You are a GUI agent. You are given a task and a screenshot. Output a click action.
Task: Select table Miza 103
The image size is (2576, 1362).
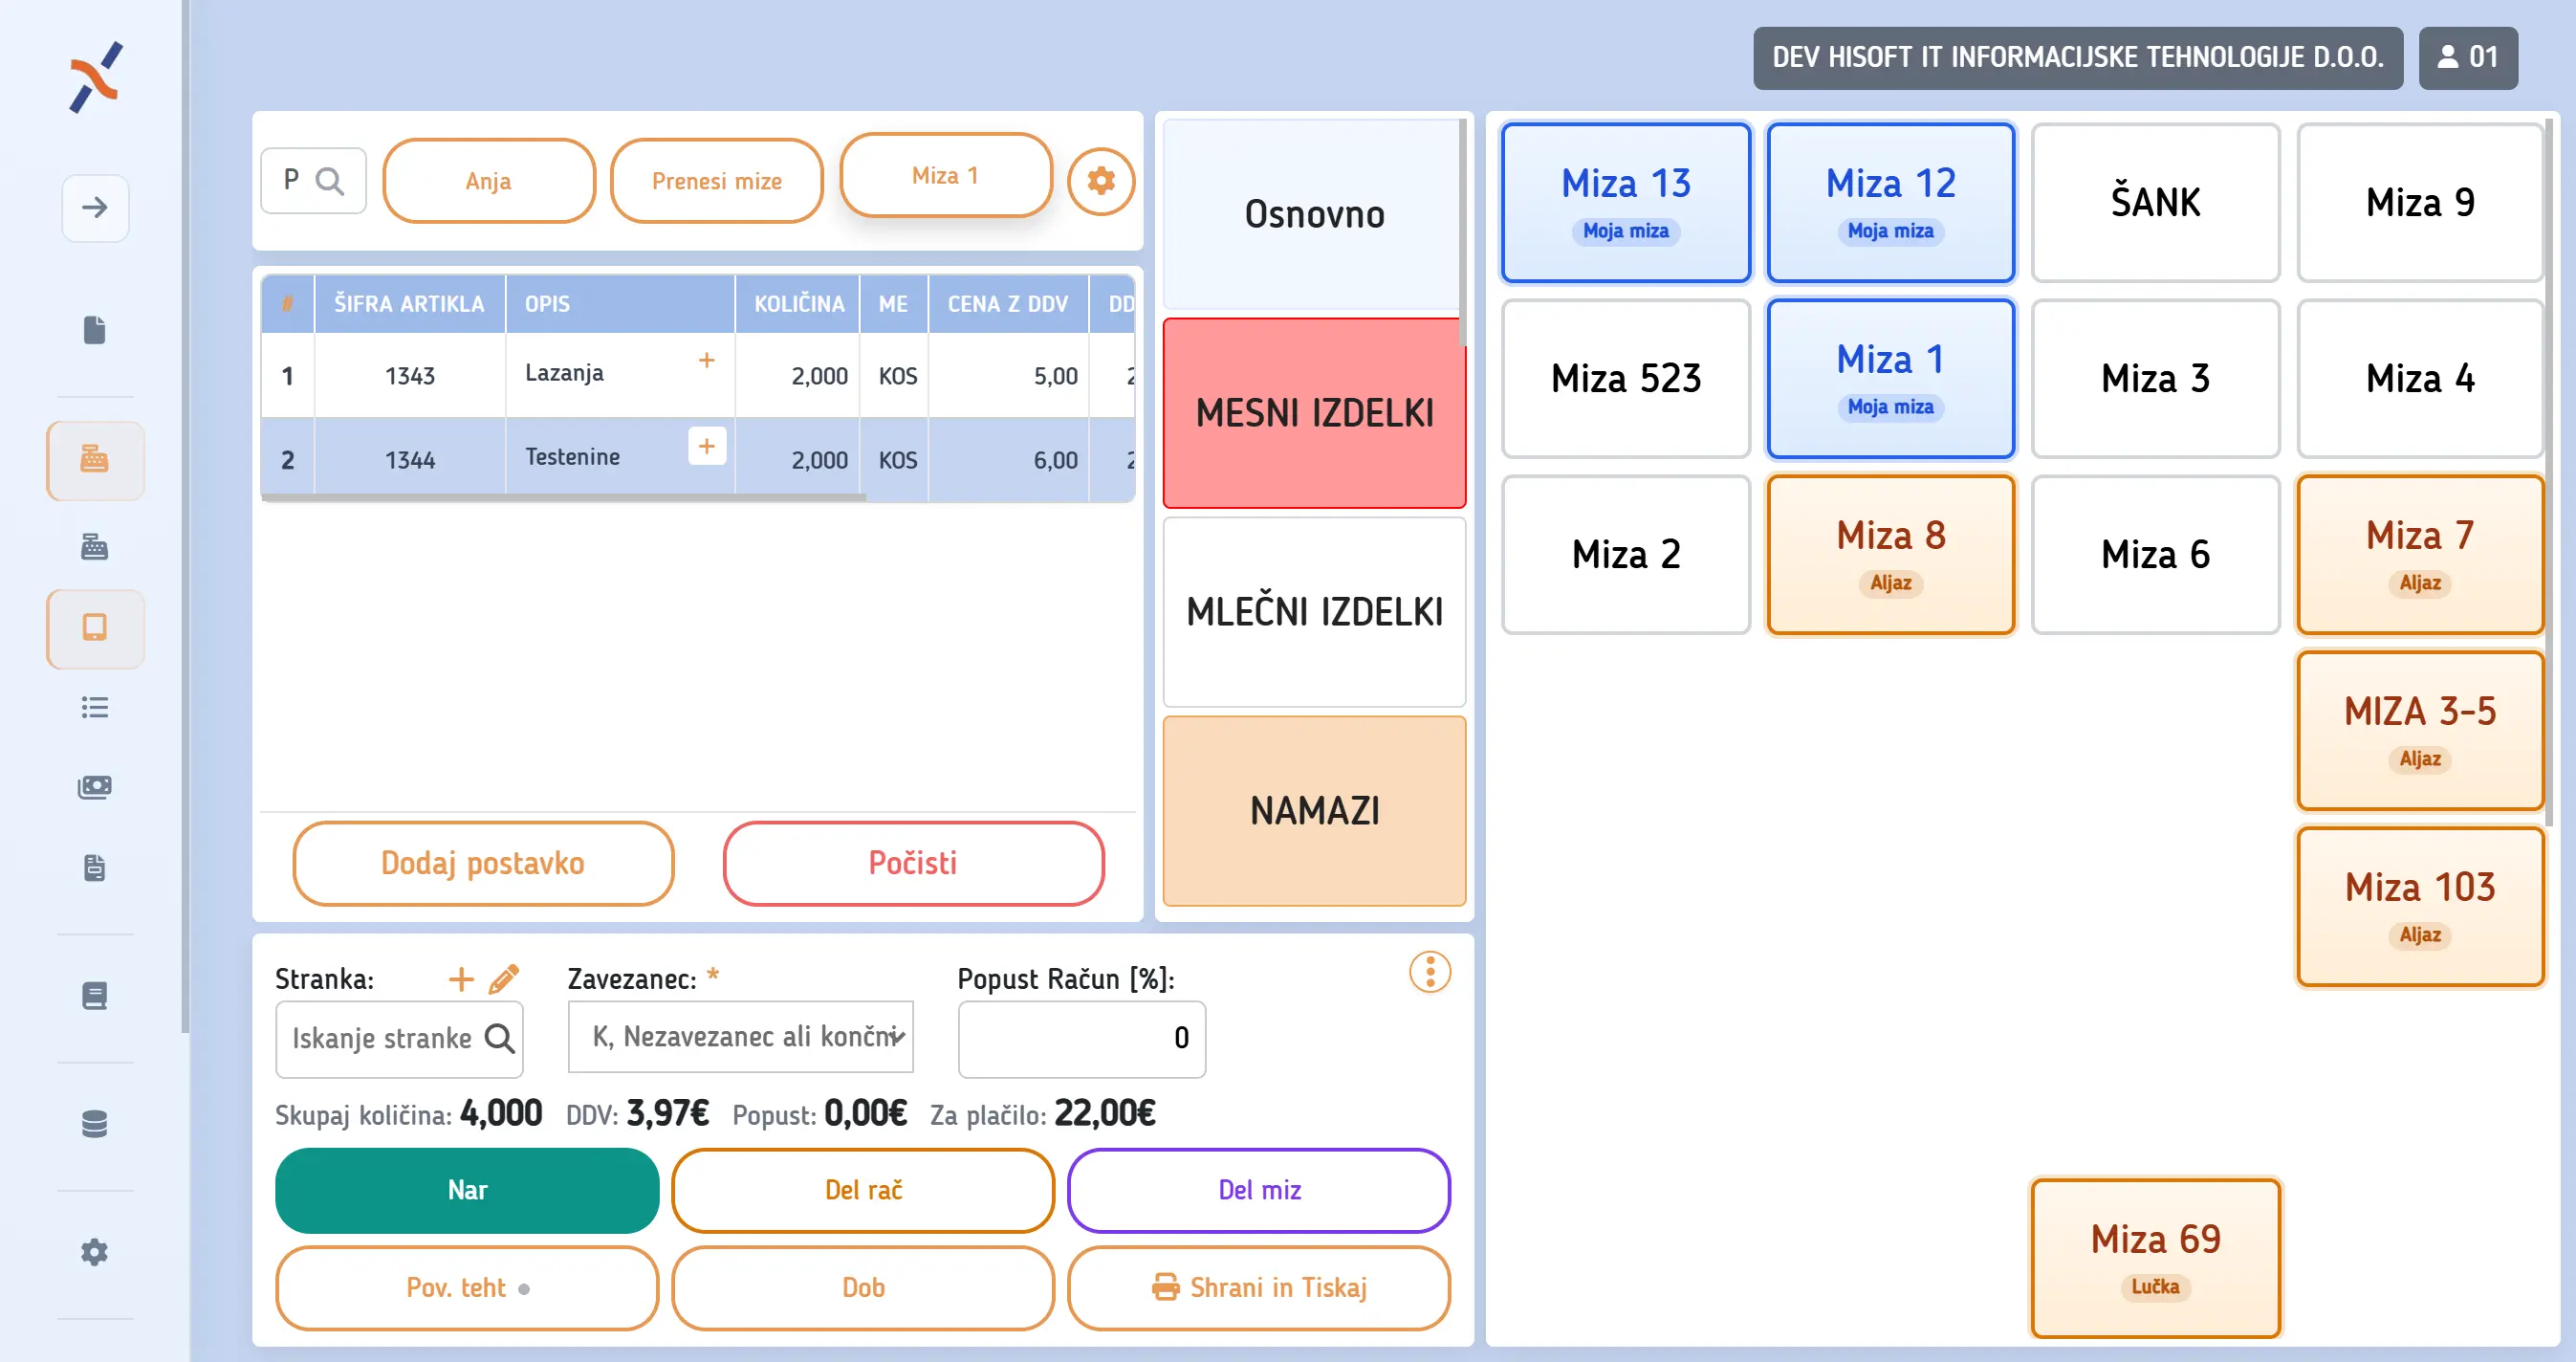(x=2419, y=907)
